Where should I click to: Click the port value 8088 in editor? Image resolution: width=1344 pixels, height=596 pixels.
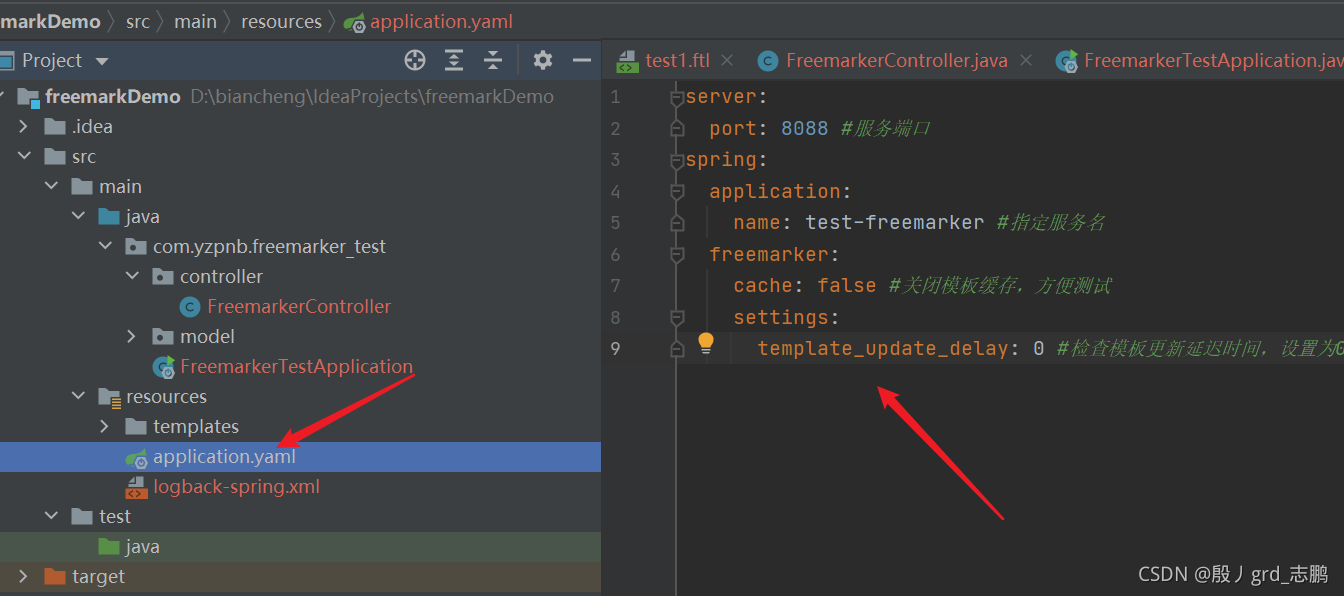(x=805, y=128)
